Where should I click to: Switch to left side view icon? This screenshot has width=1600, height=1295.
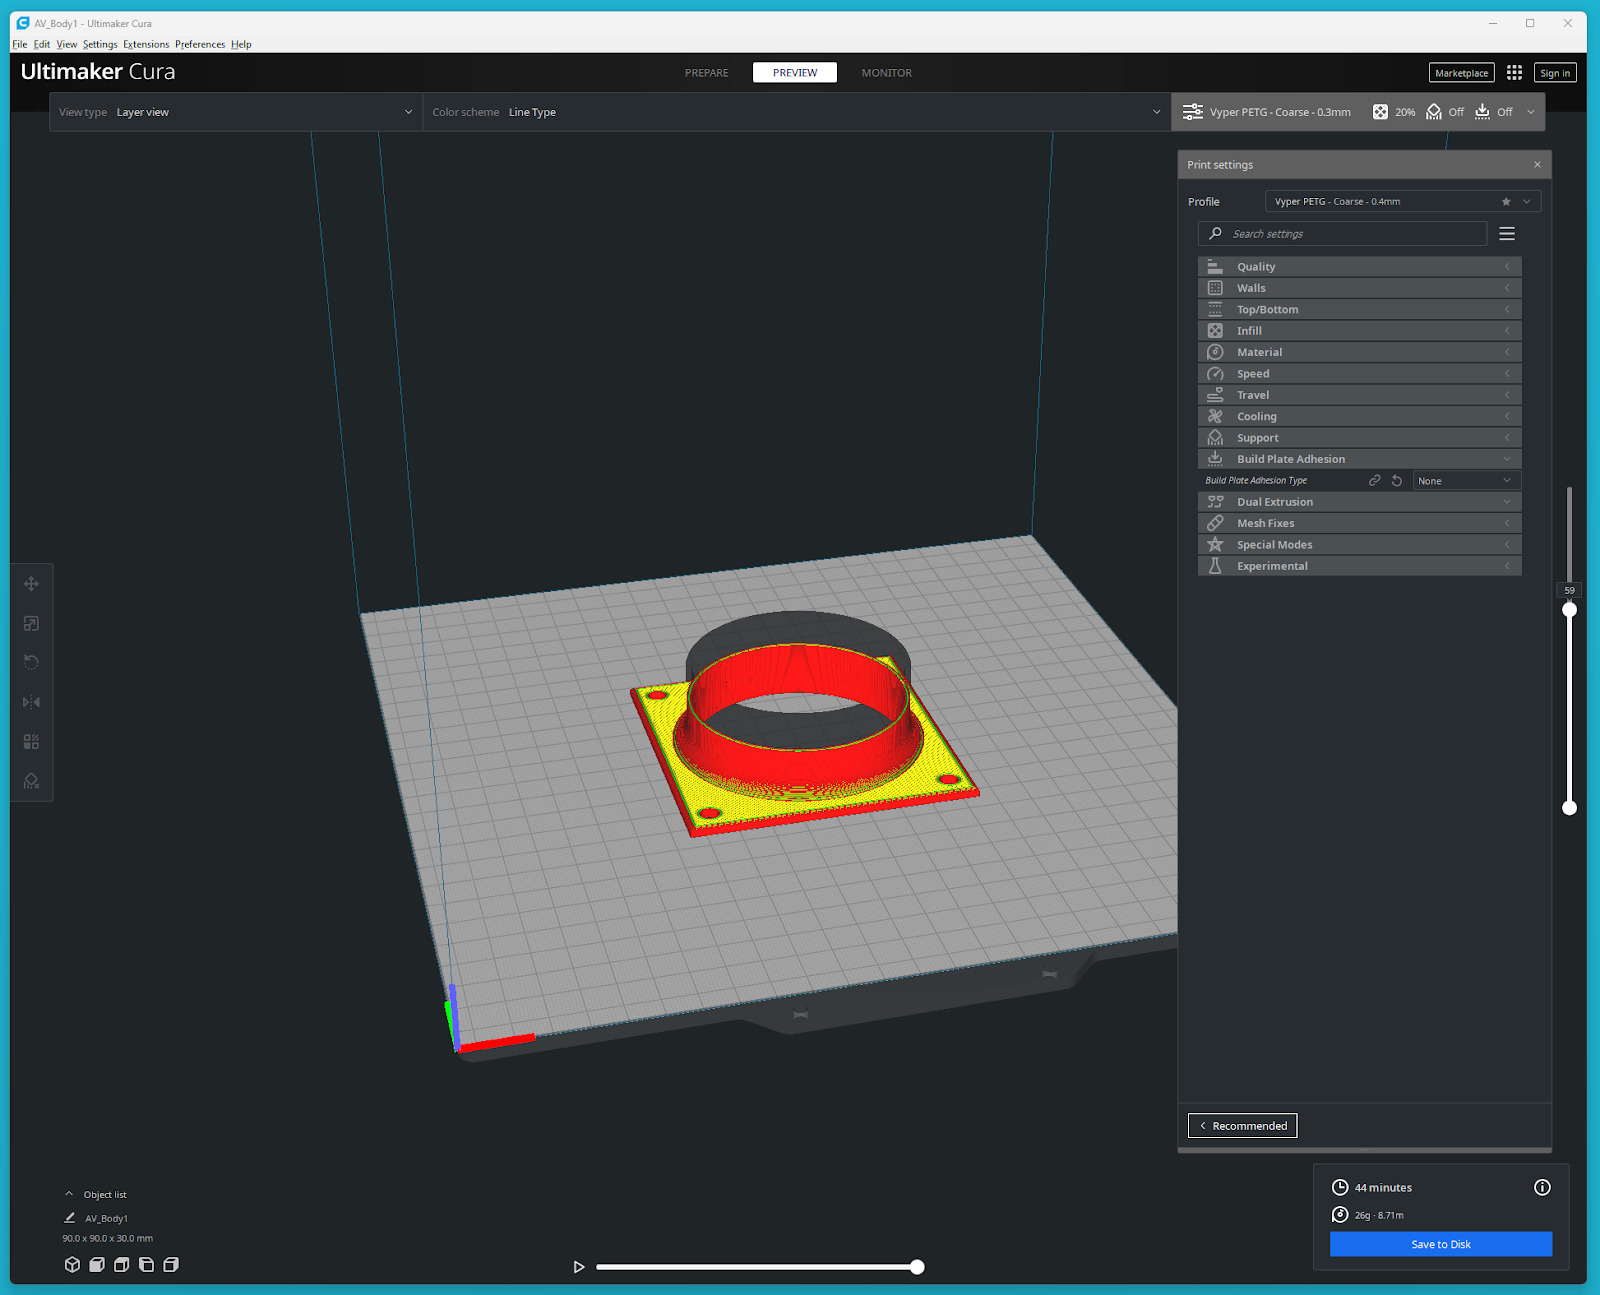tap(146, 1265)
